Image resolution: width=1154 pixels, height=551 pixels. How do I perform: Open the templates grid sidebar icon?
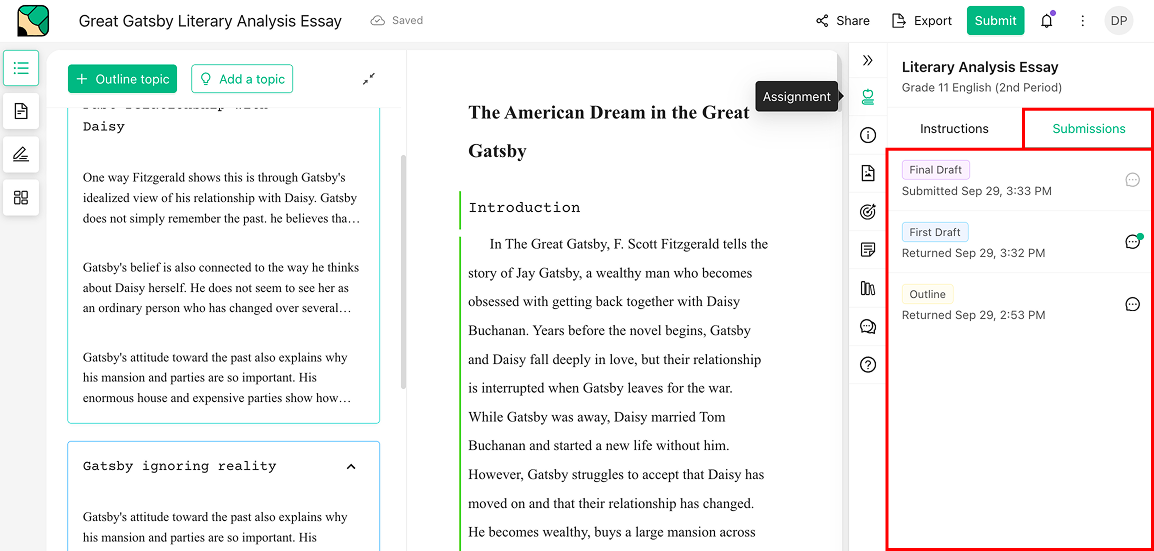point(21,197)
